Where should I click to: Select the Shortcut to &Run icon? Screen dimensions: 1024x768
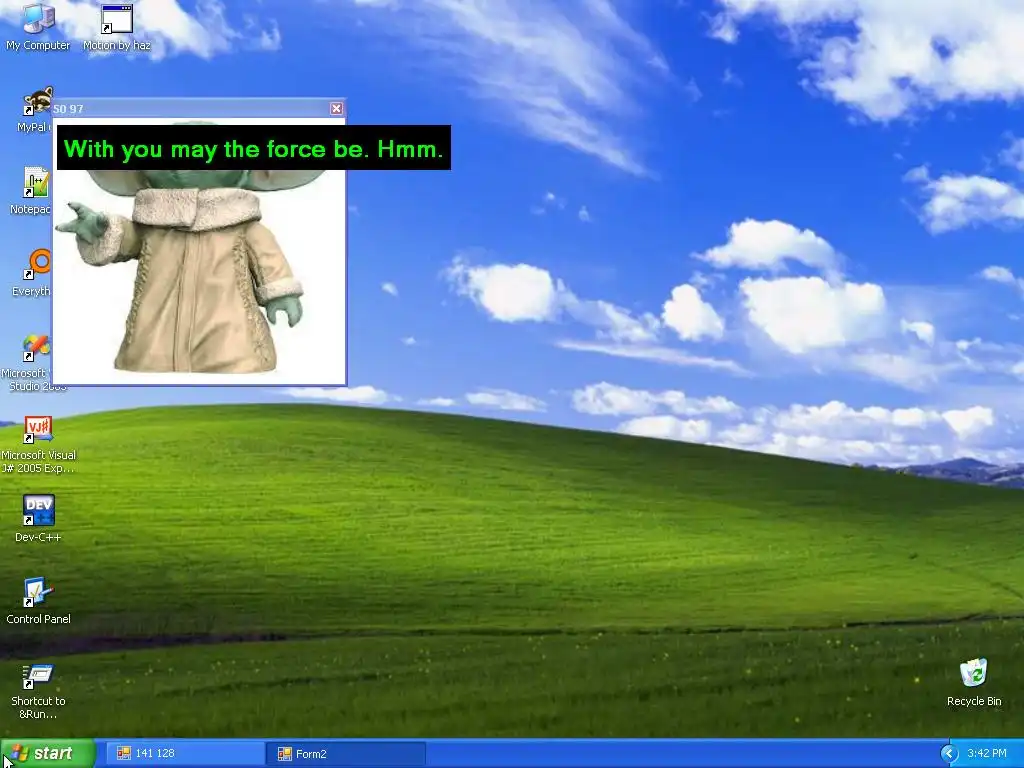click(x=39, y=691)
